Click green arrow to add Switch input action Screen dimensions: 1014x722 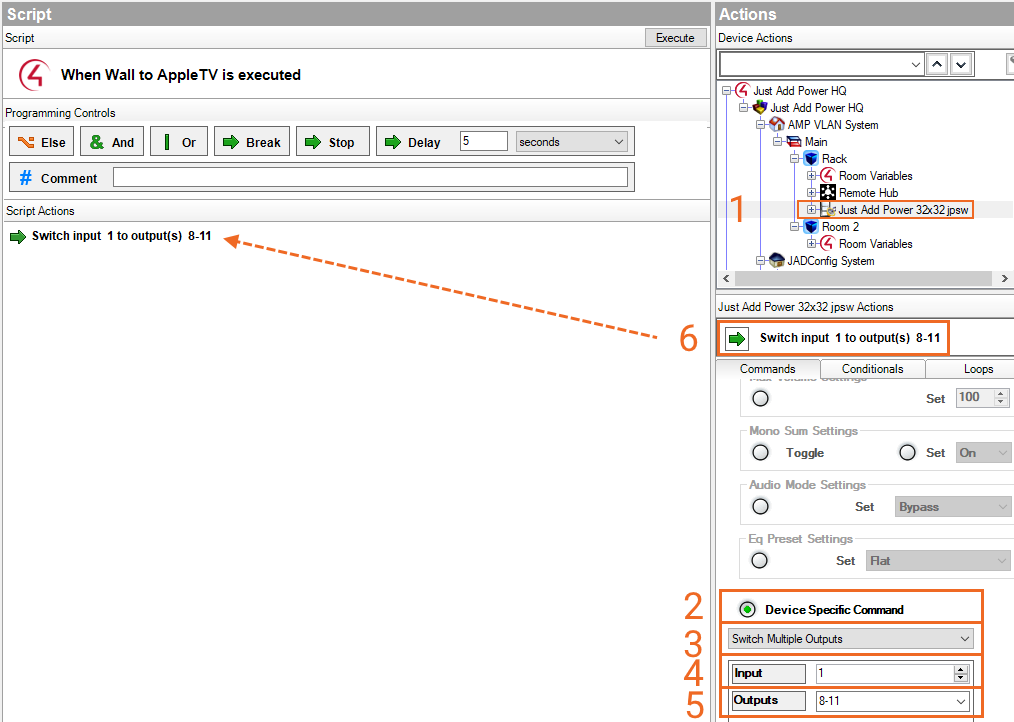(x=737, y=338)
